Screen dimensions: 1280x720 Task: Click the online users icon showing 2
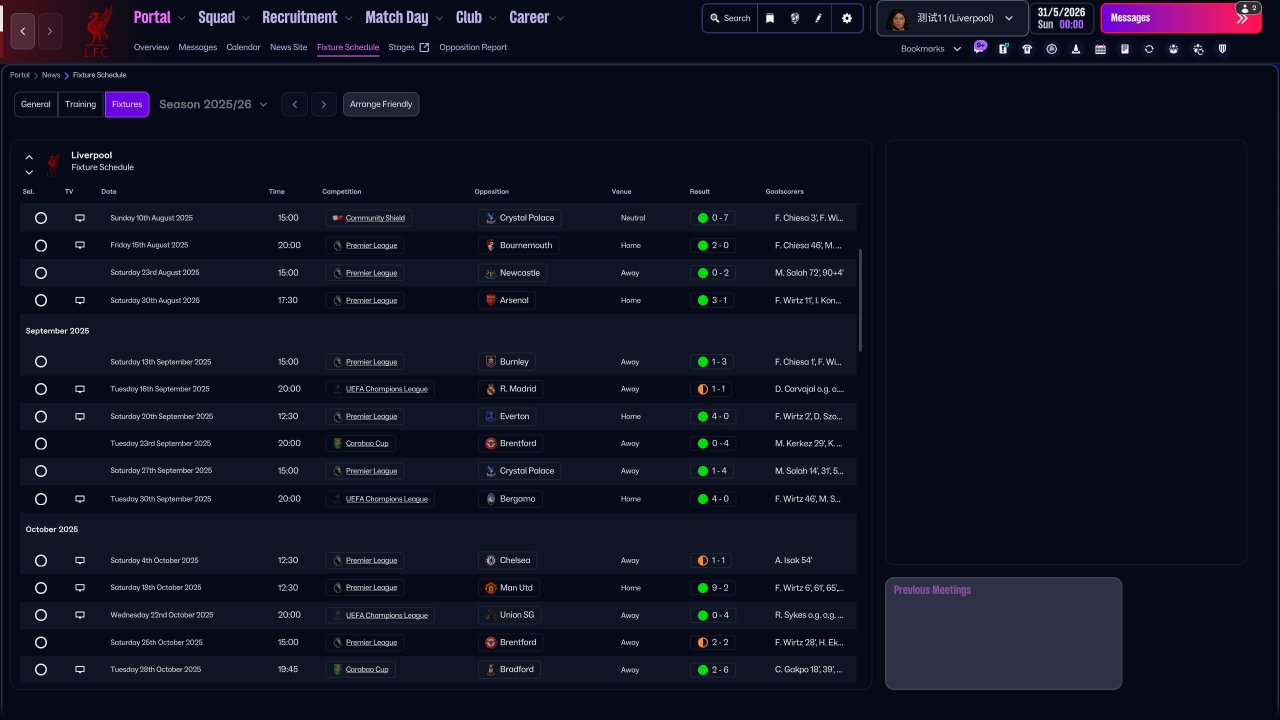click(x=1247, y=8)
